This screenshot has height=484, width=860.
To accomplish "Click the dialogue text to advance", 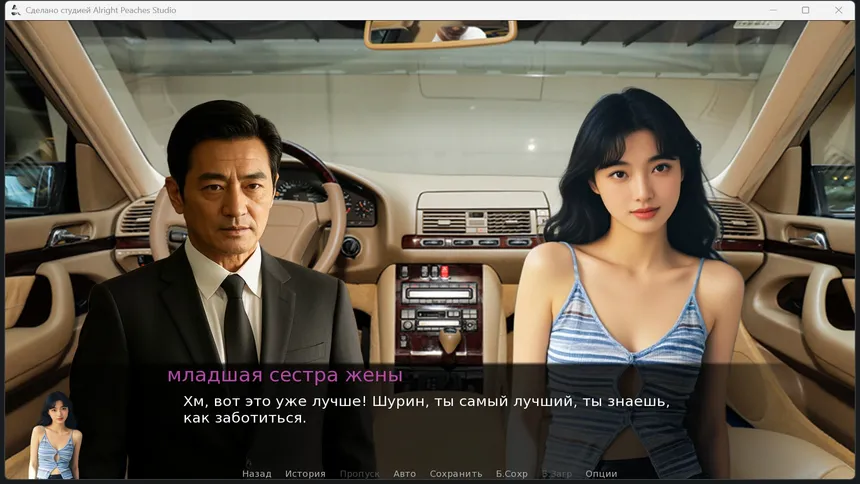I will [426, 409].
